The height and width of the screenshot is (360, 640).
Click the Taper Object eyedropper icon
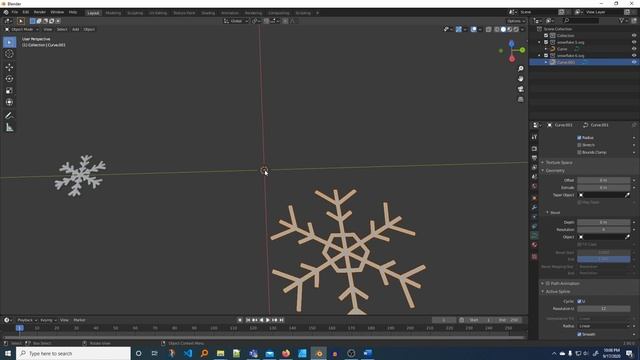[x=627, y=195]
